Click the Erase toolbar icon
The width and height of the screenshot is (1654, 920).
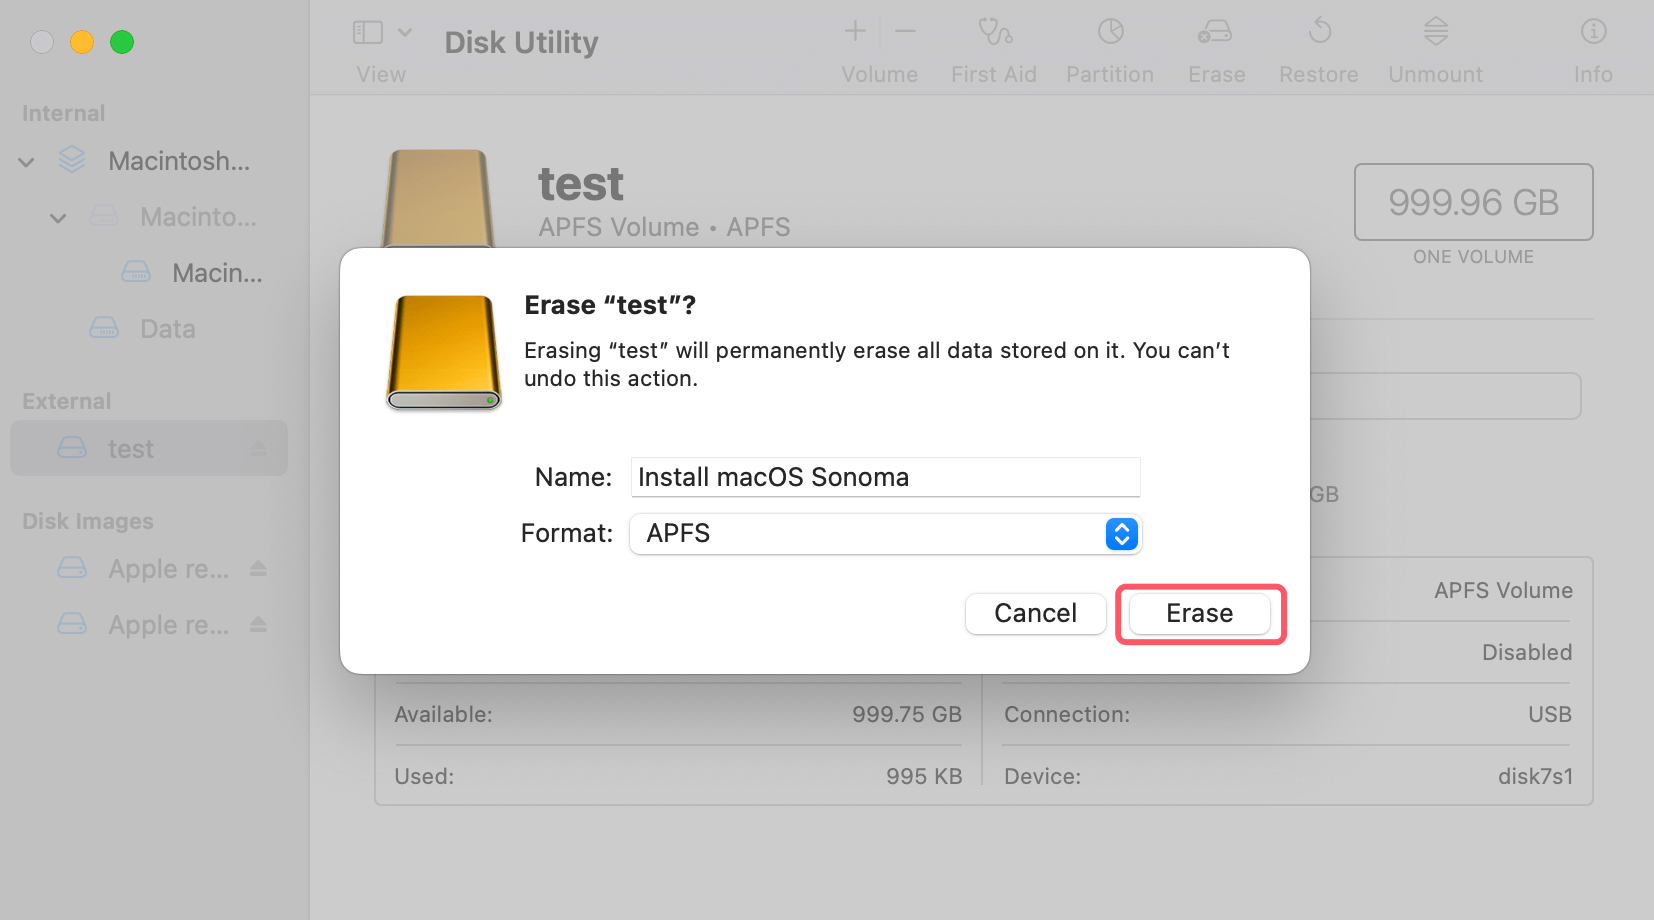(1216, 45)
